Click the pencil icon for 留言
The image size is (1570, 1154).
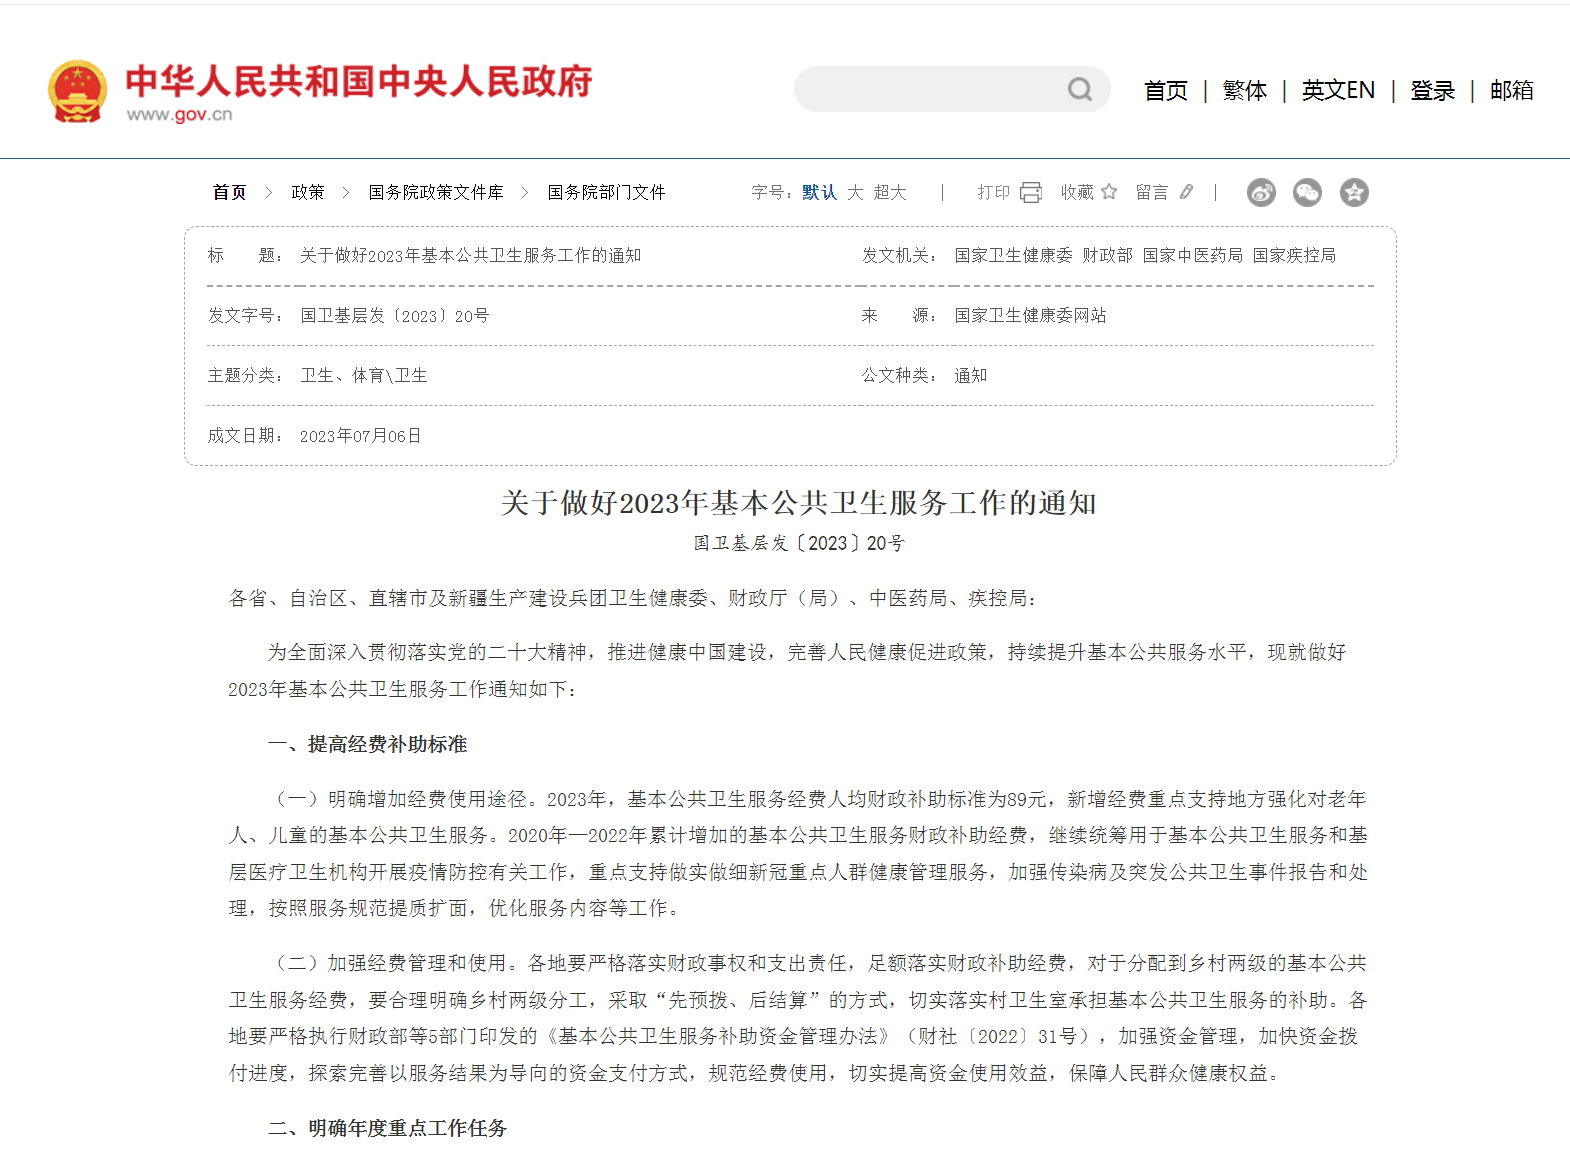click(1186, 192)
